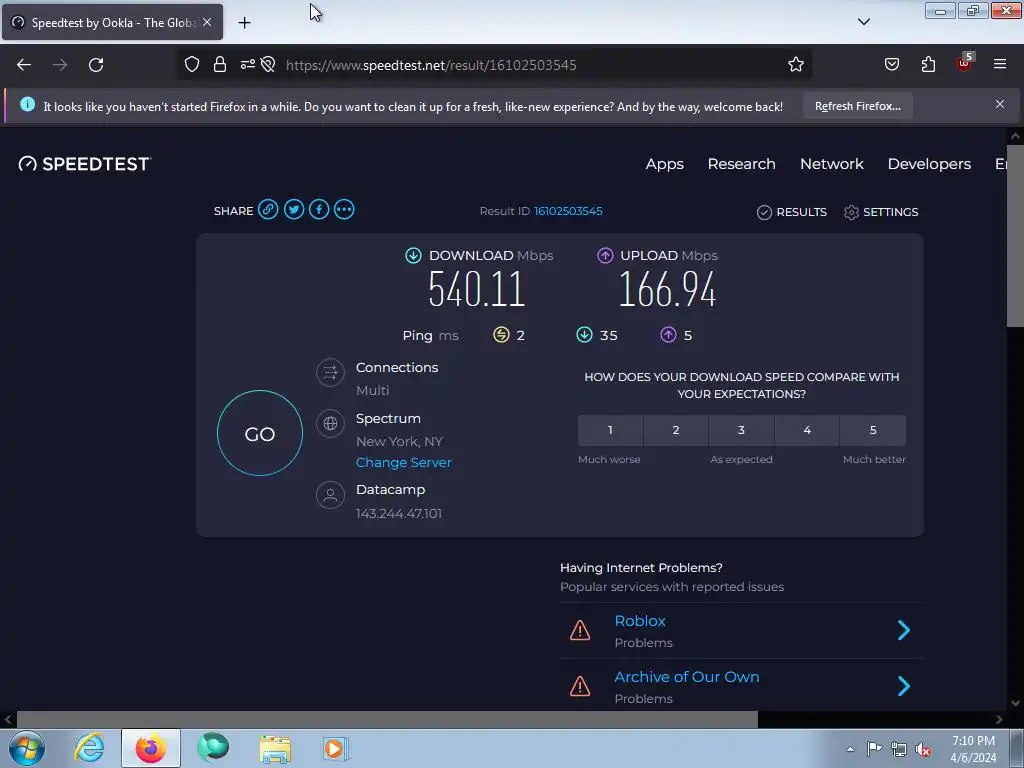
Task: Rate download speed as 4
Action: tap(807, 430)
